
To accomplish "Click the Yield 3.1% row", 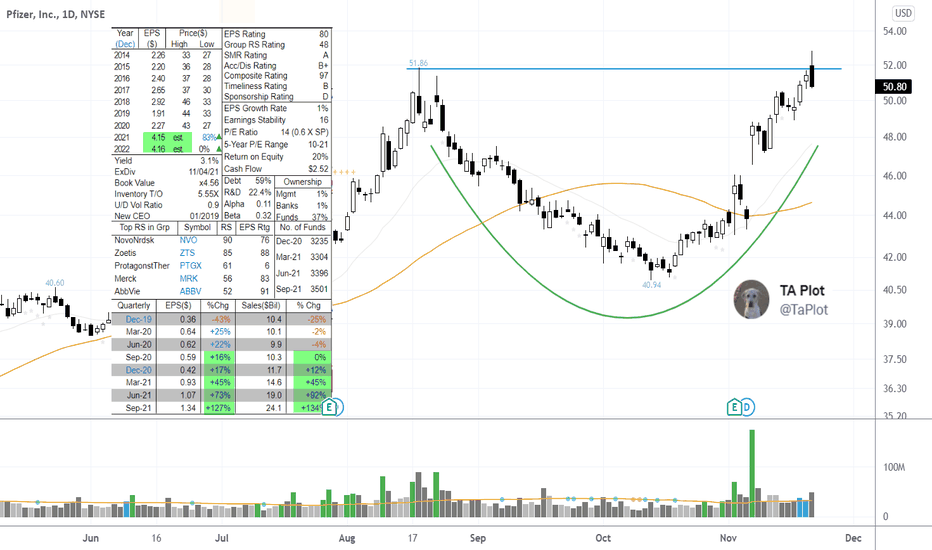I will pos(166,161).
